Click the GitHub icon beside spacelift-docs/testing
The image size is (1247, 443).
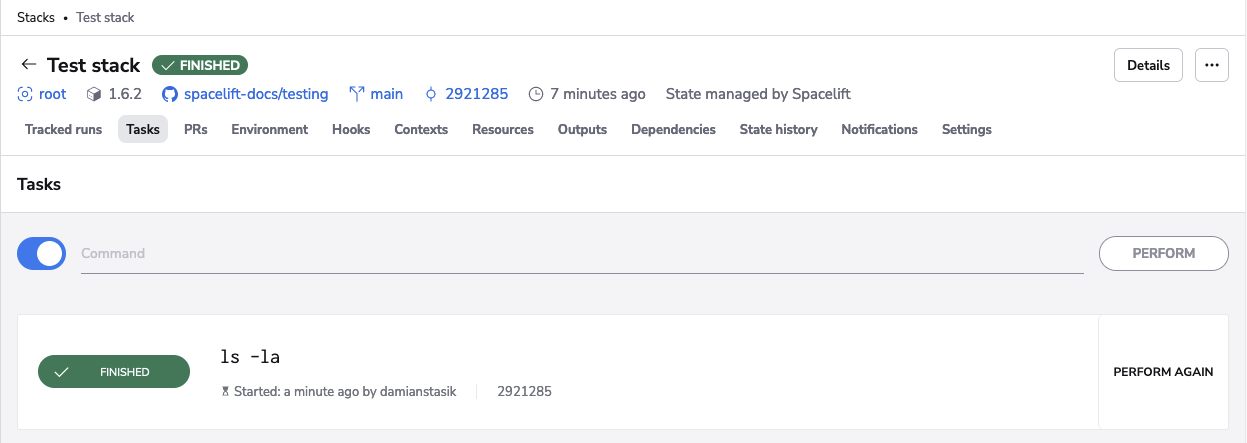(170, 94)
